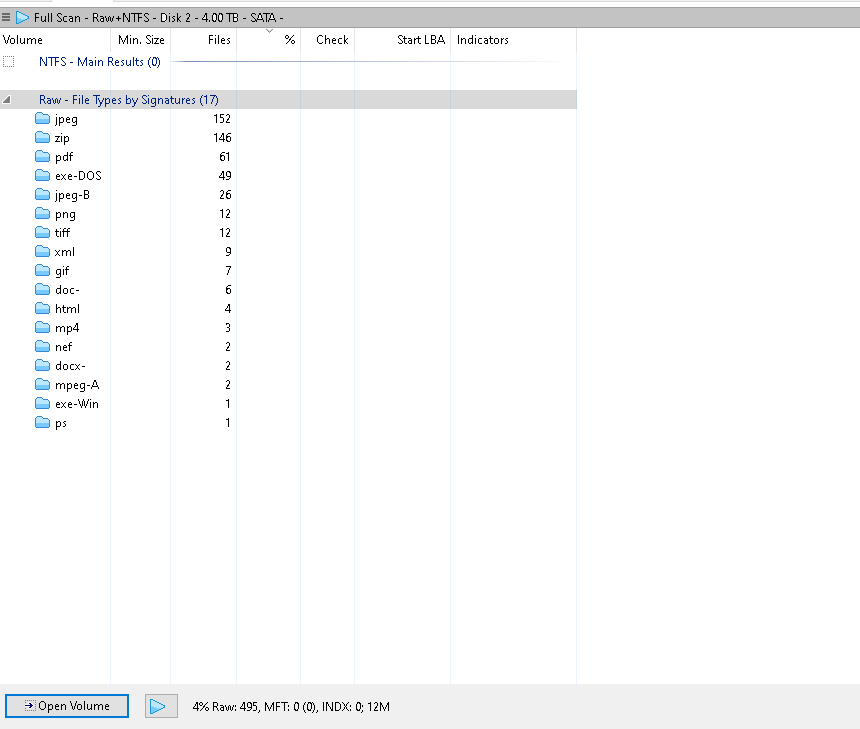Select the mp4 folder icon
The image size is (860, 729).
coord(42,327)
